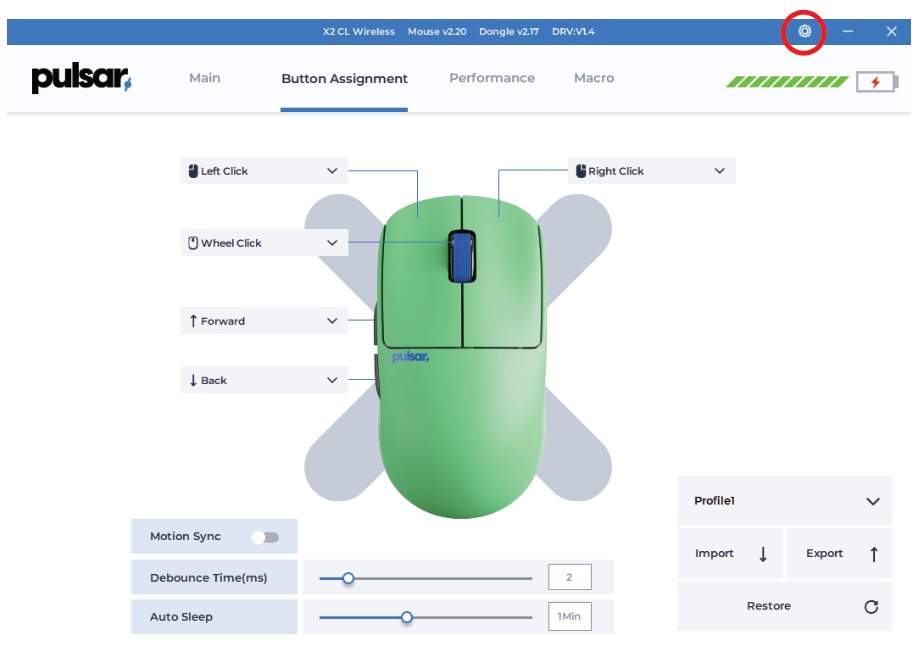Viewport: 915px width, 648px height.
Task: Click the Dongle v2.17 version text
Action: 509,32
